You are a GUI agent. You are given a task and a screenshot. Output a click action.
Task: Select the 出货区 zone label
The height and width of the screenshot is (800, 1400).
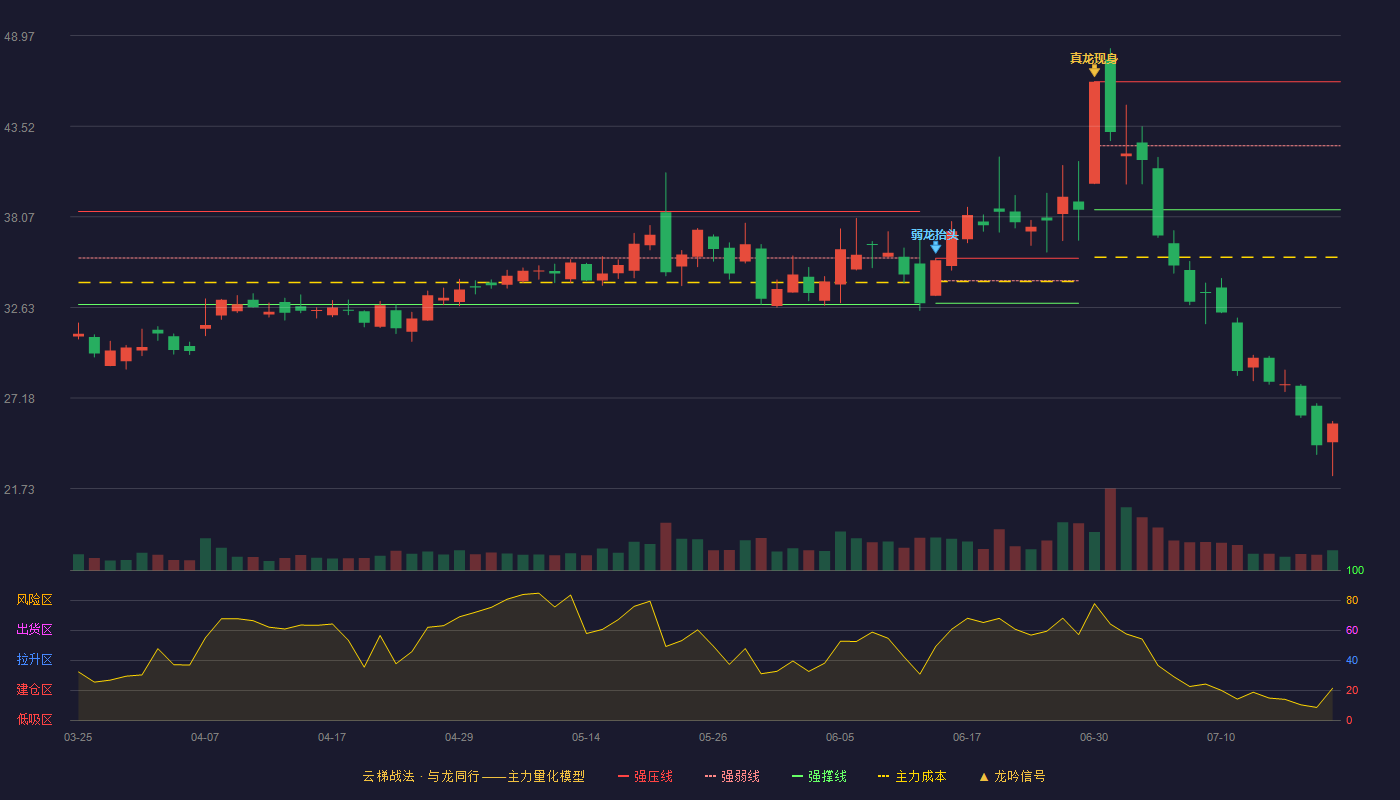coord(34,630)
